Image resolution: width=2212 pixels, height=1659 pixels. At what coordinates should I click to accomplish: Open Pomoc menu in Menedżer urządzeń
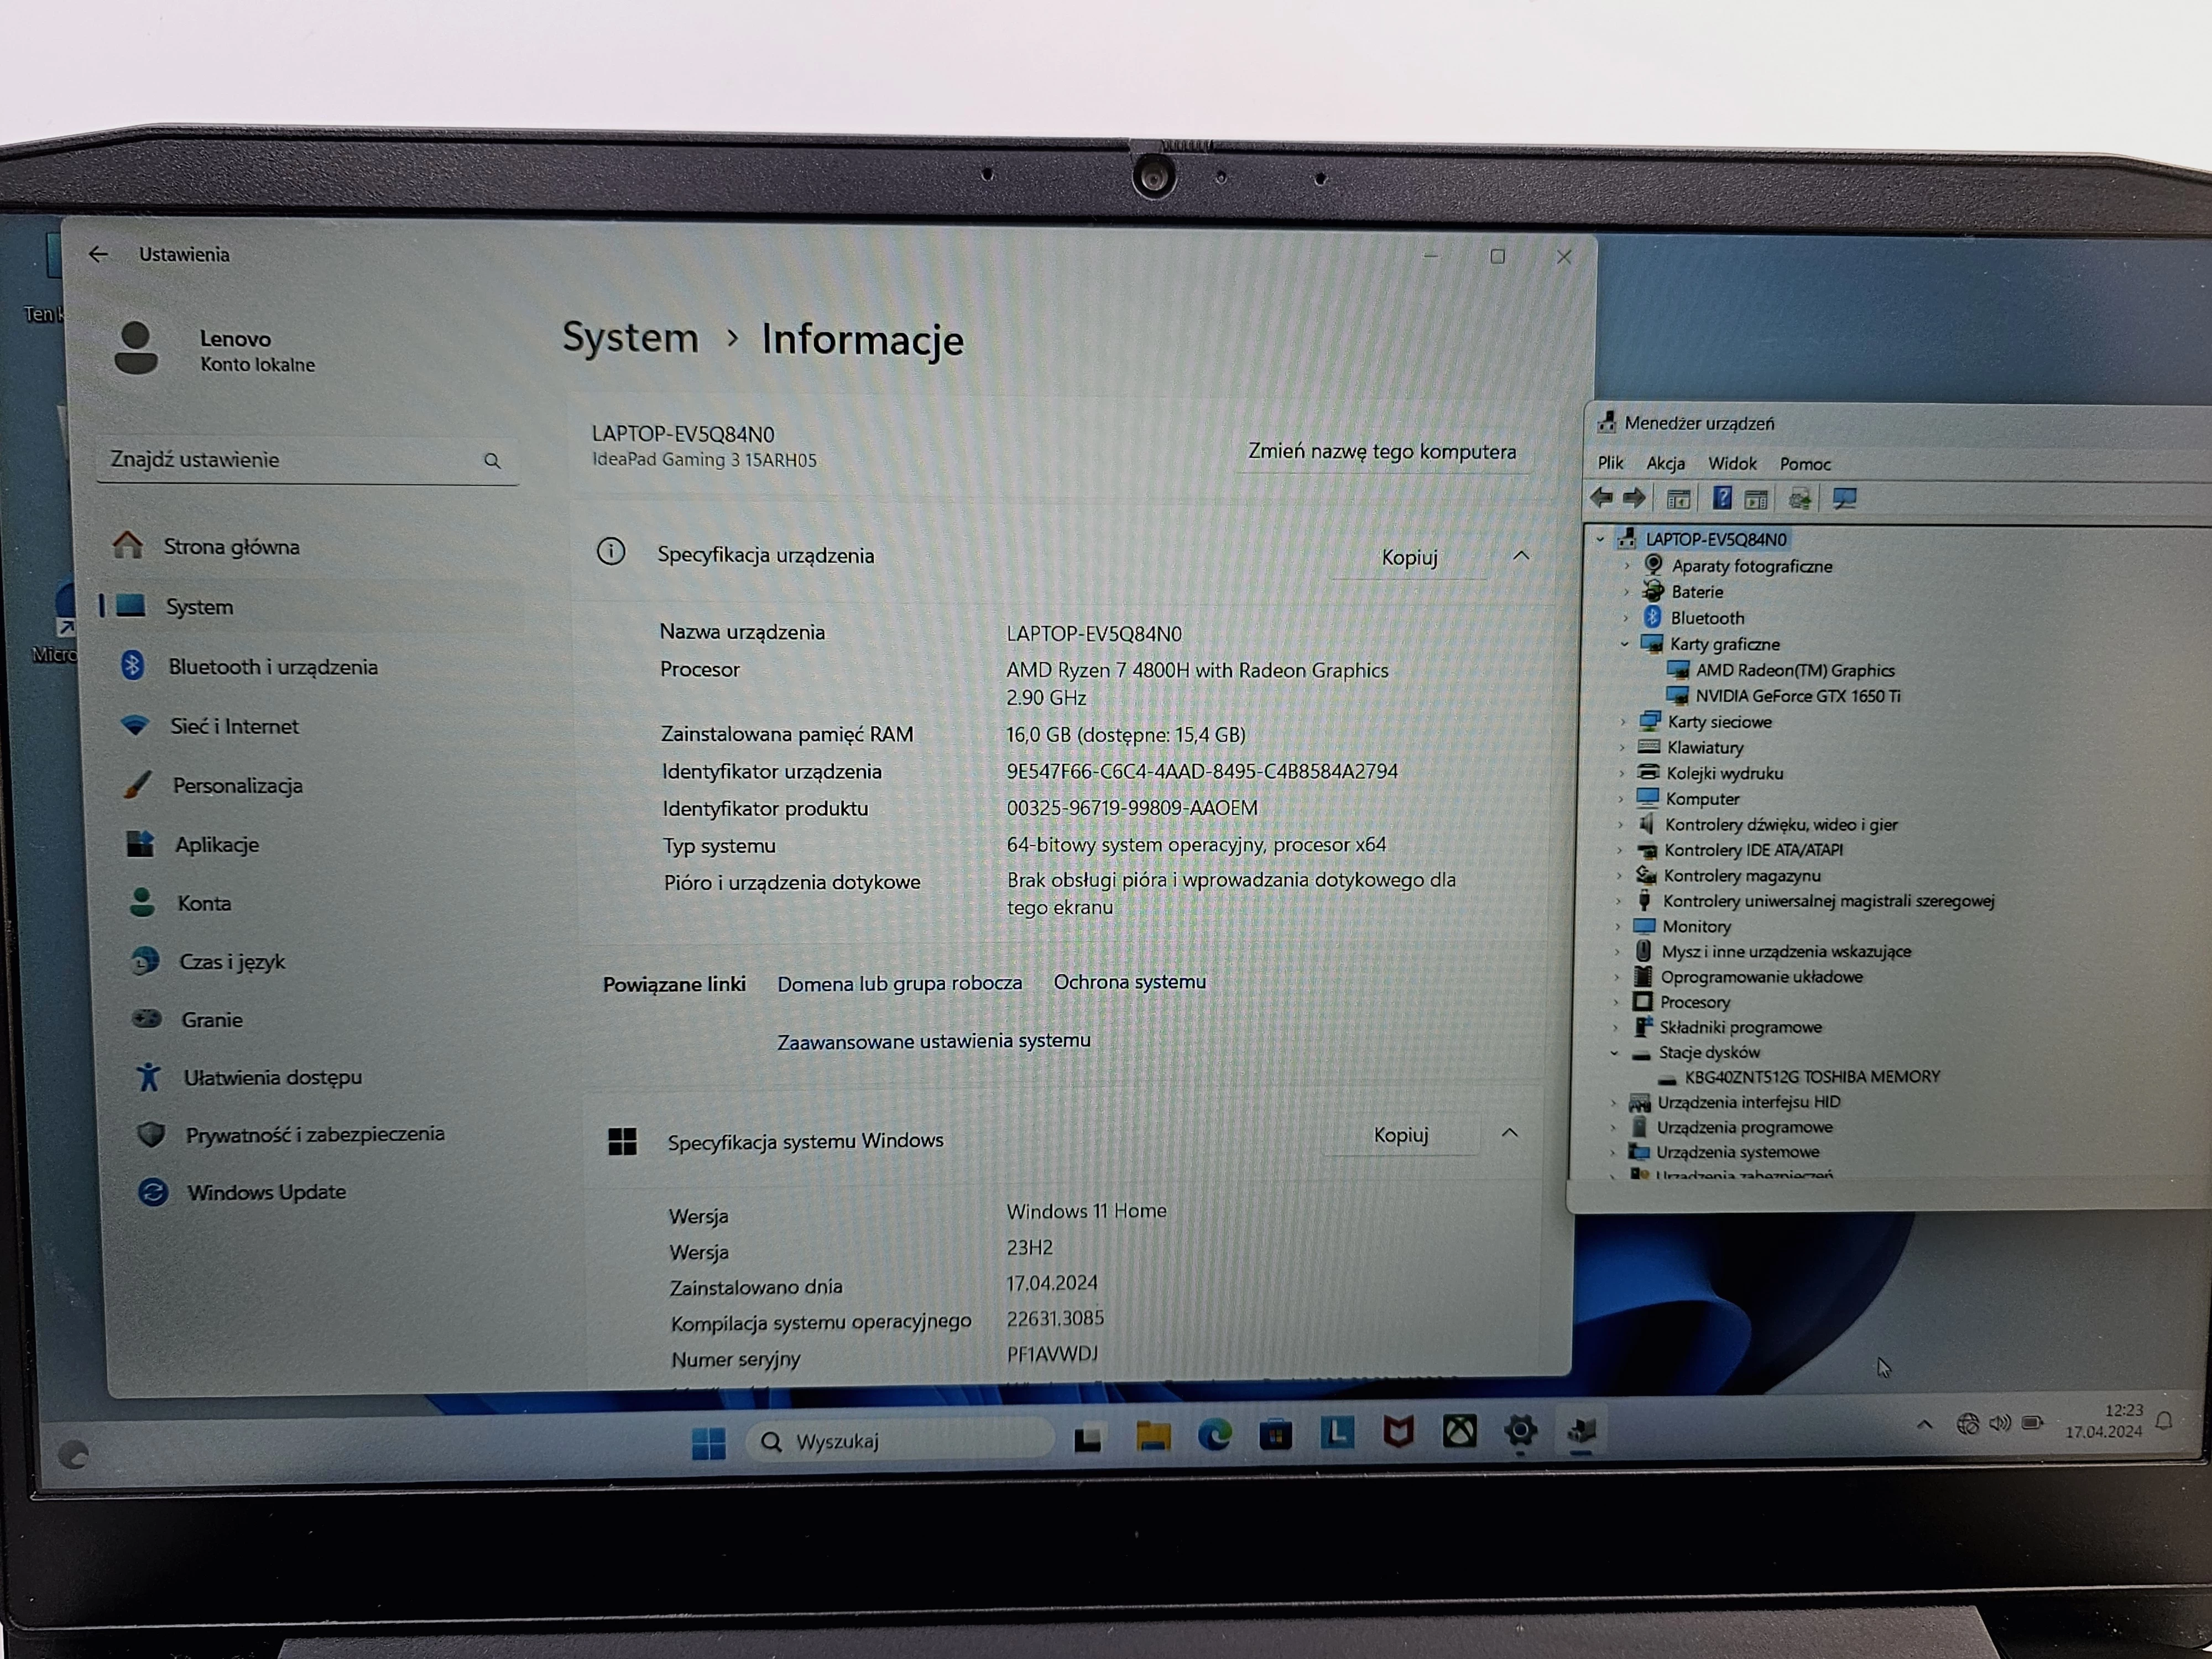click(x=1805, y=464)
